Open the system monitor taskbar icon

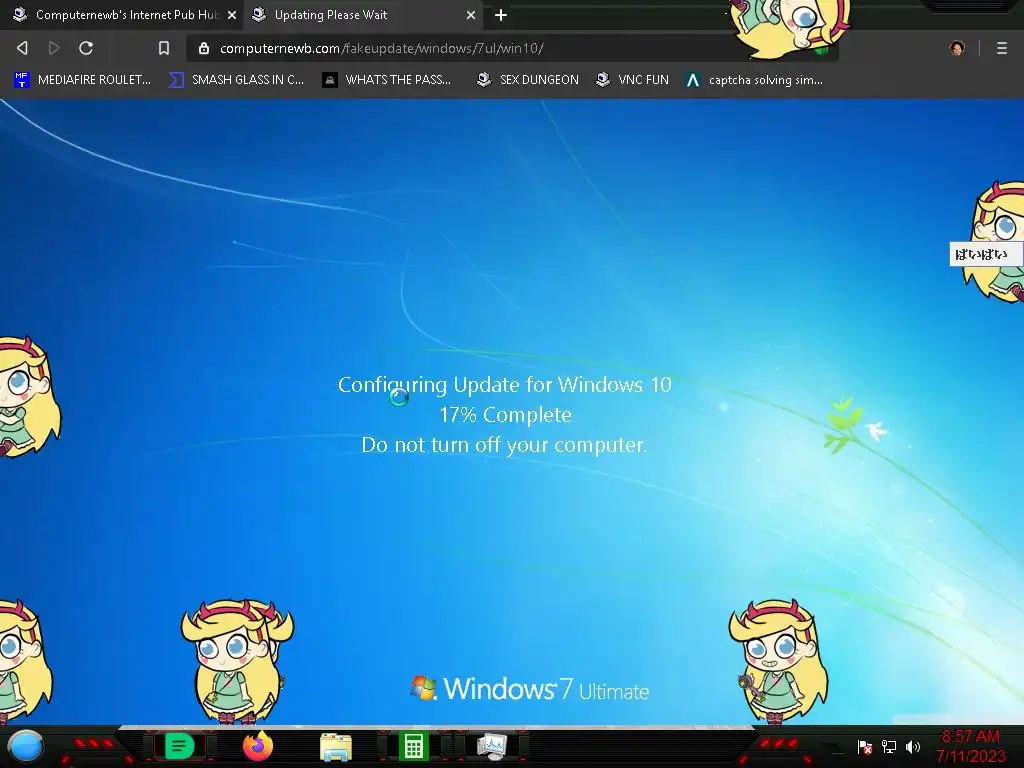(492, 746)
